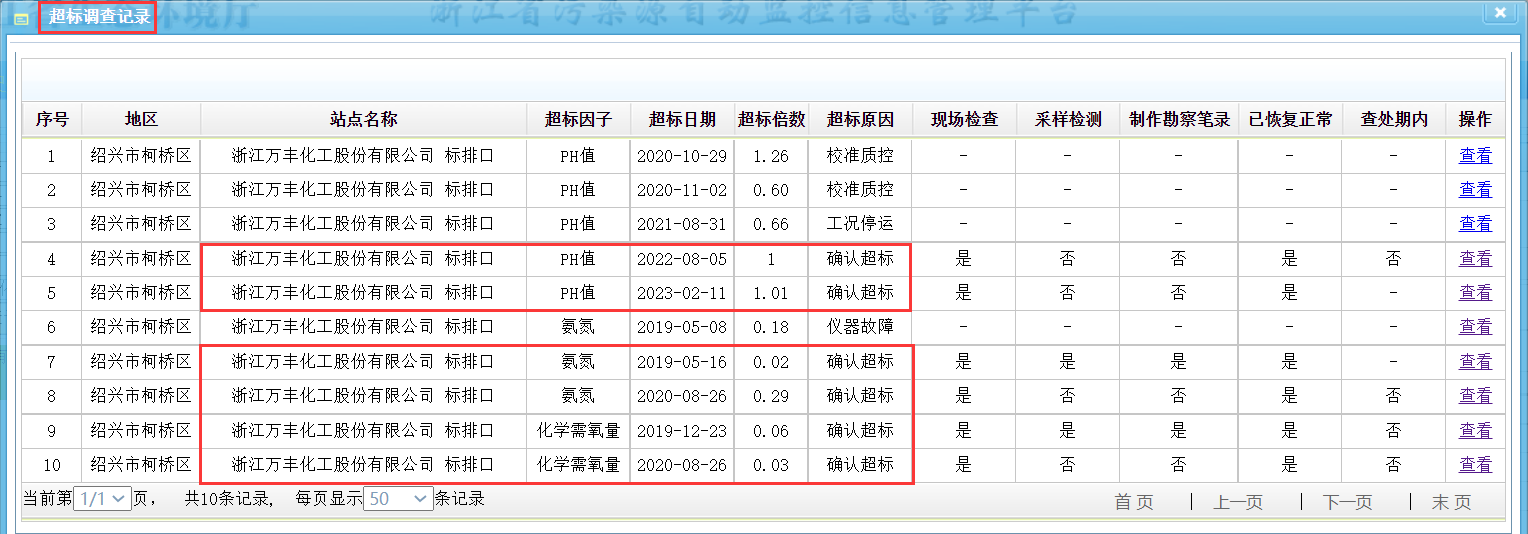
Task: Click exceedance multiple 0.03
Action: click(771, 465)
